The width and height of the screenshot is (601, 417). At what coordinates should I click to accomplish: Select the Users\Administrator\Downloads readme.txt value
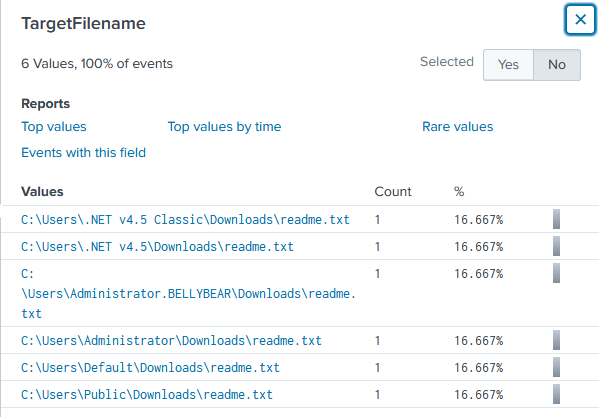click(171, 341)
